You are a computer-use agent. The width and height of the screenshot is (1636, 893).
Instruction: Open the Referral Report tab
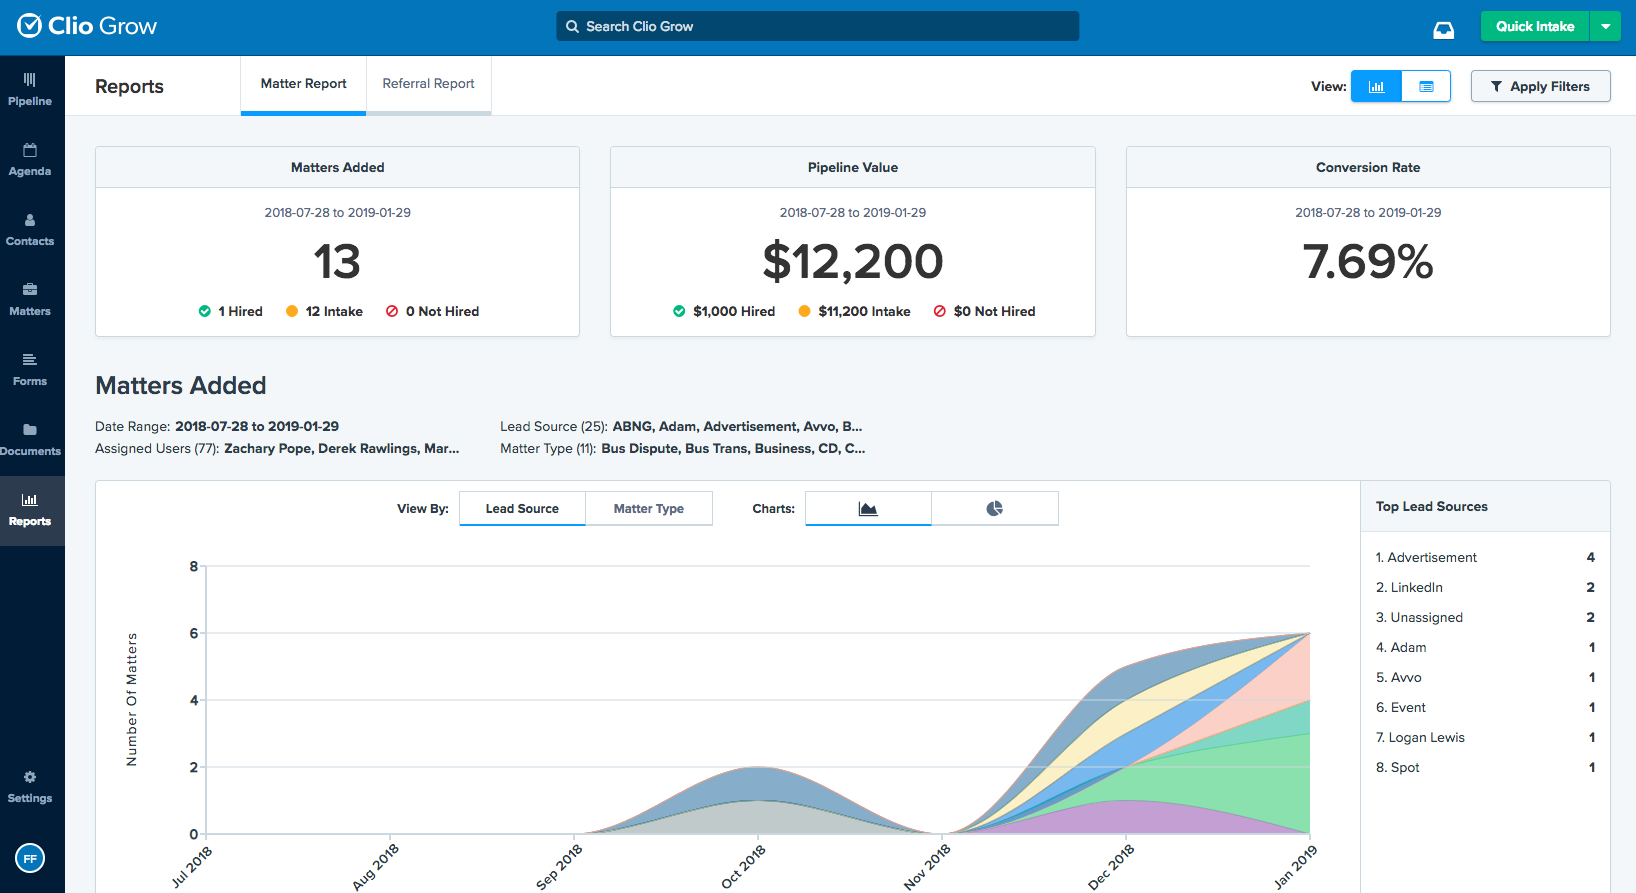point(428,84)
